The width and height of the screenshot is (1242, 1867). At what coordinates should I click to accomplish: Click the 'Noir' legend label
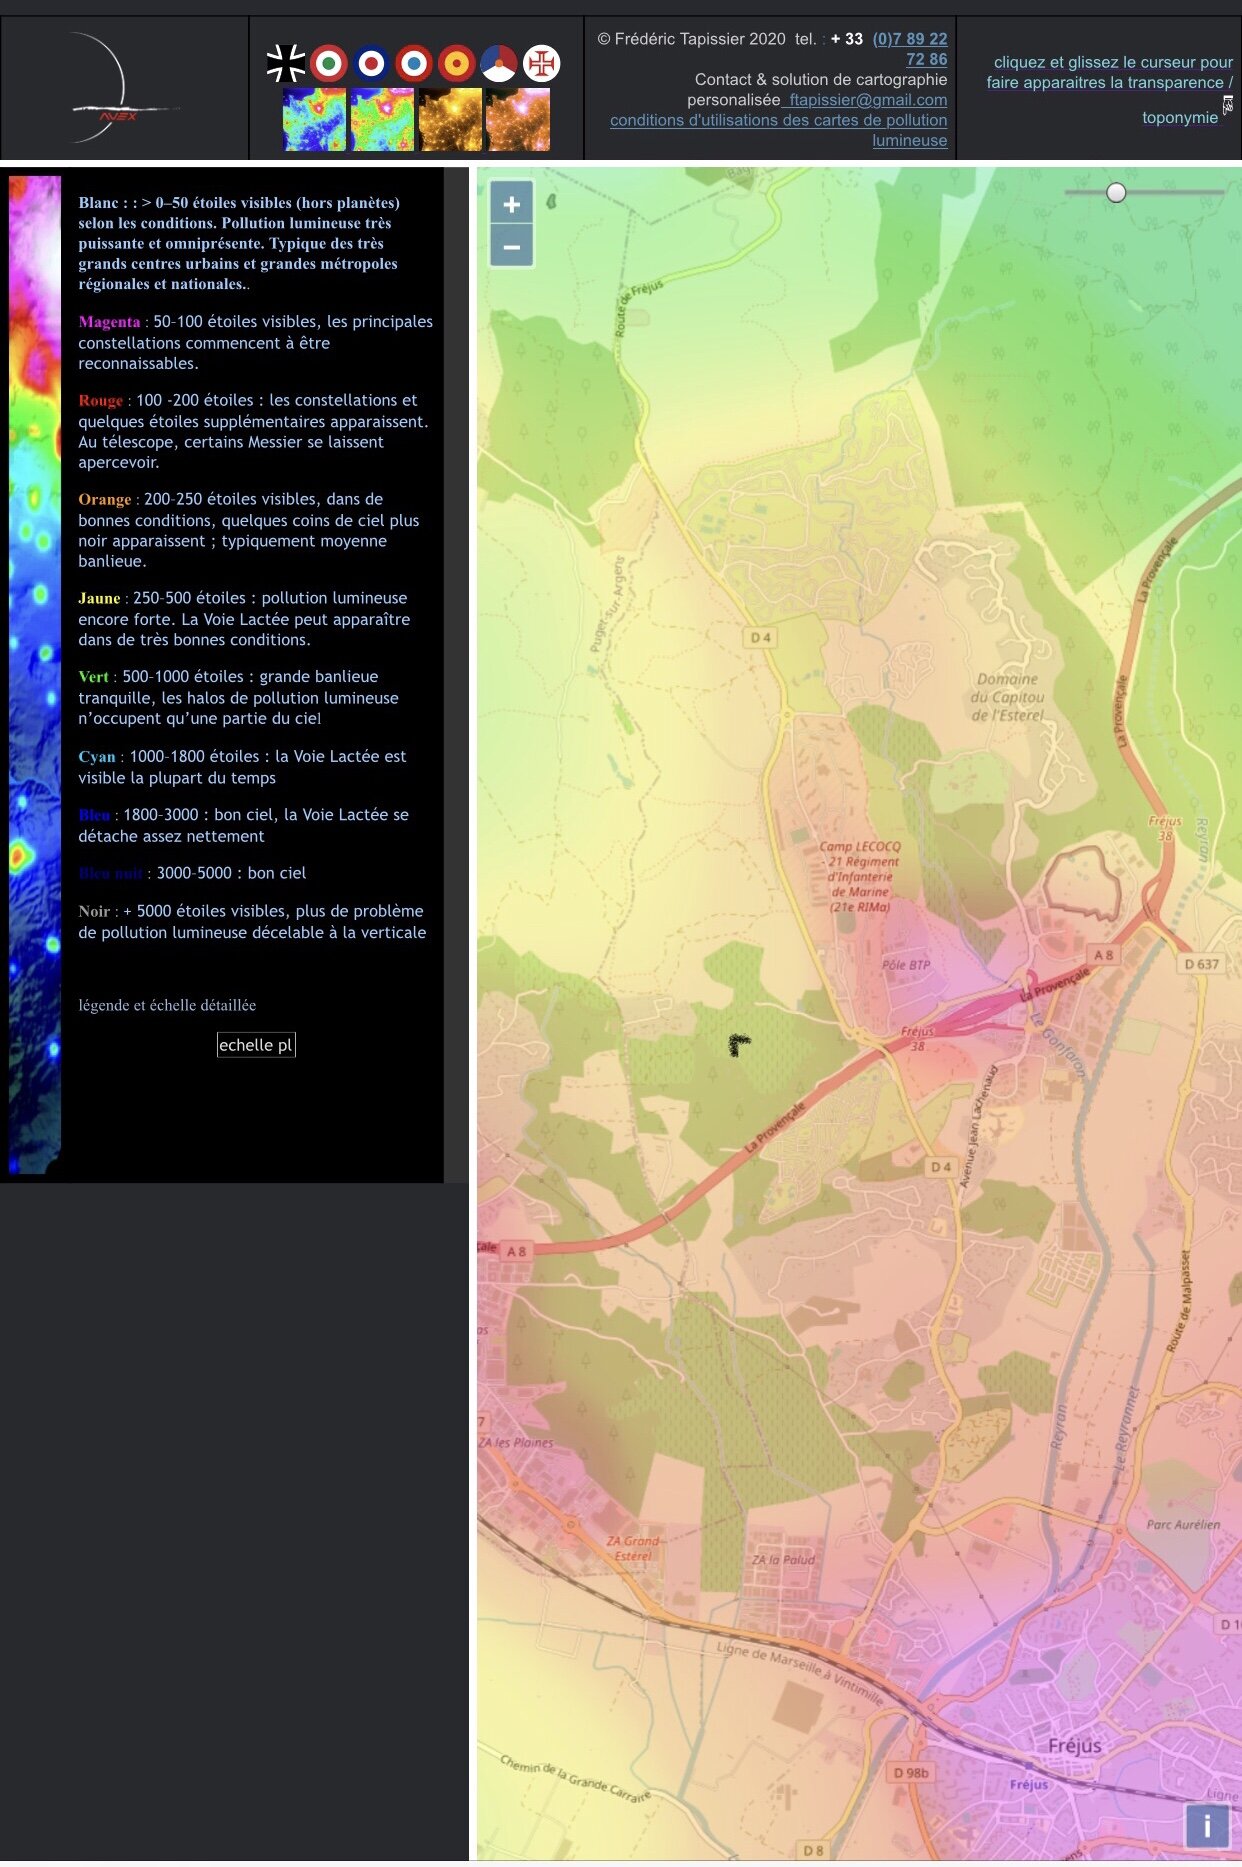click(94, 911)
